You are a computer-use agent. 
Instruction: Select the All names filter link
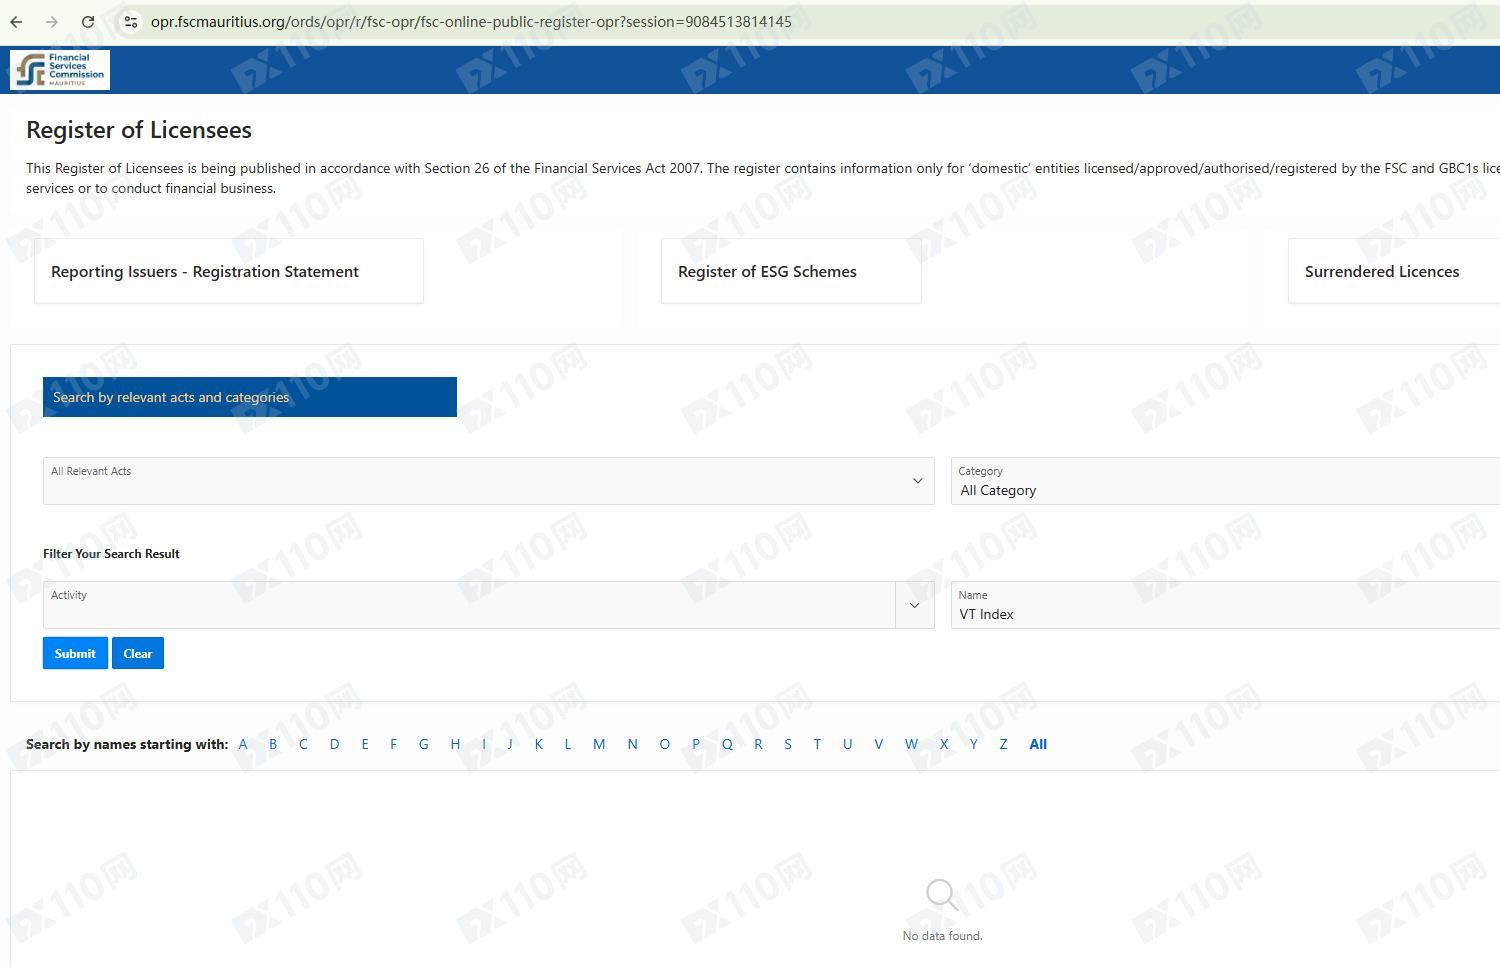[x=1038, y=744]
